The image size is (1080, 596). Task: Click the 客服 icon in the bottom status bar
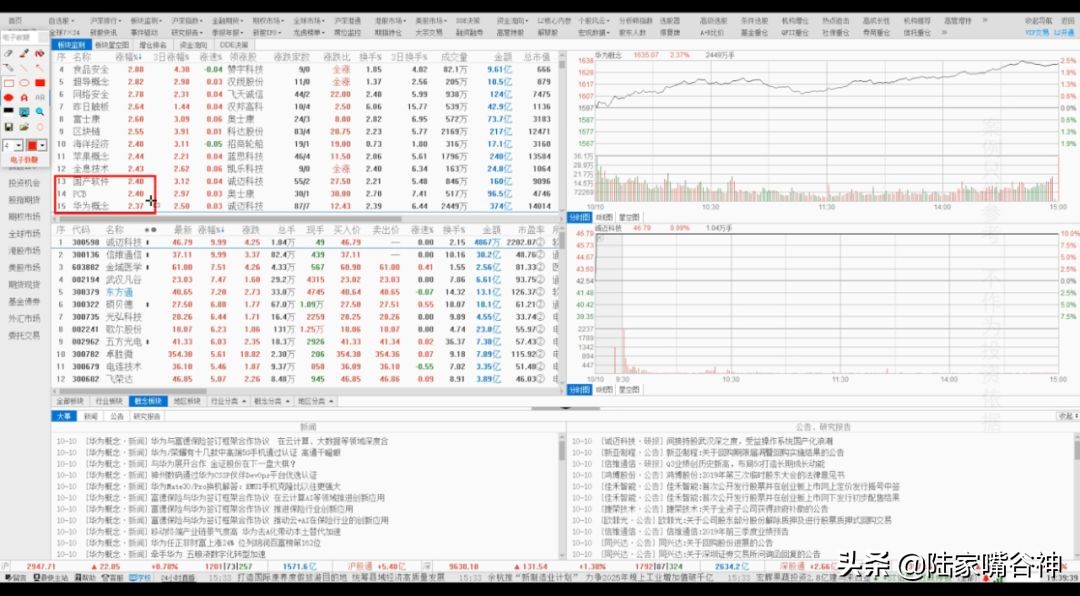coord(112,577)
